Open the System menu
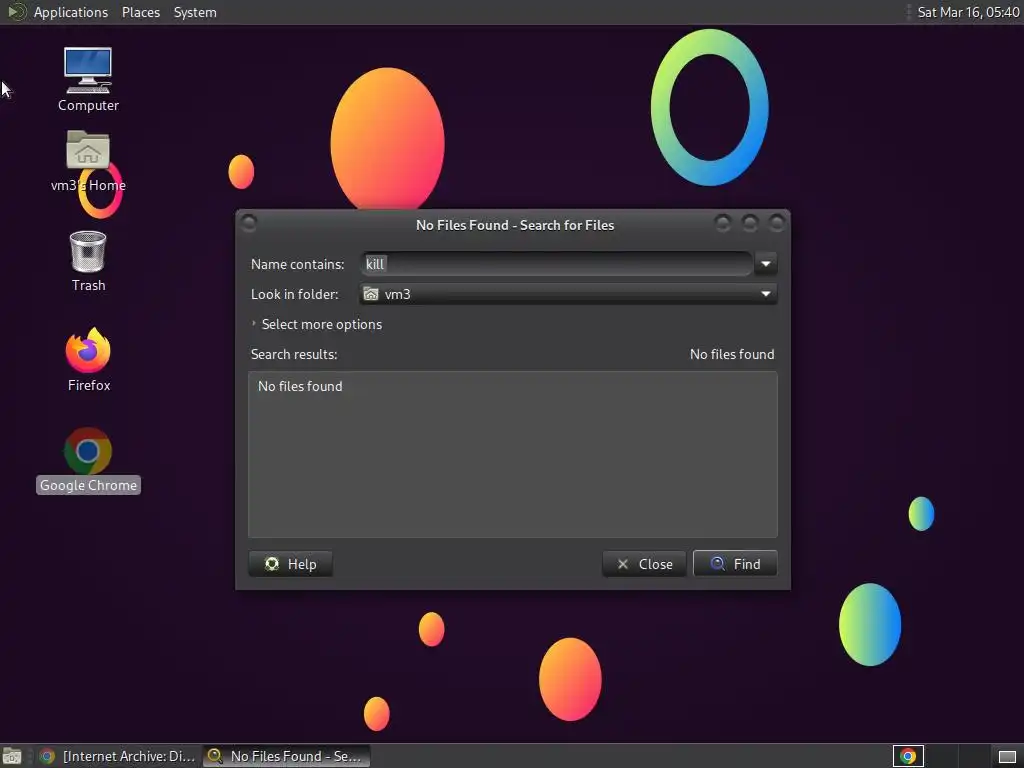 pos(195,12)
